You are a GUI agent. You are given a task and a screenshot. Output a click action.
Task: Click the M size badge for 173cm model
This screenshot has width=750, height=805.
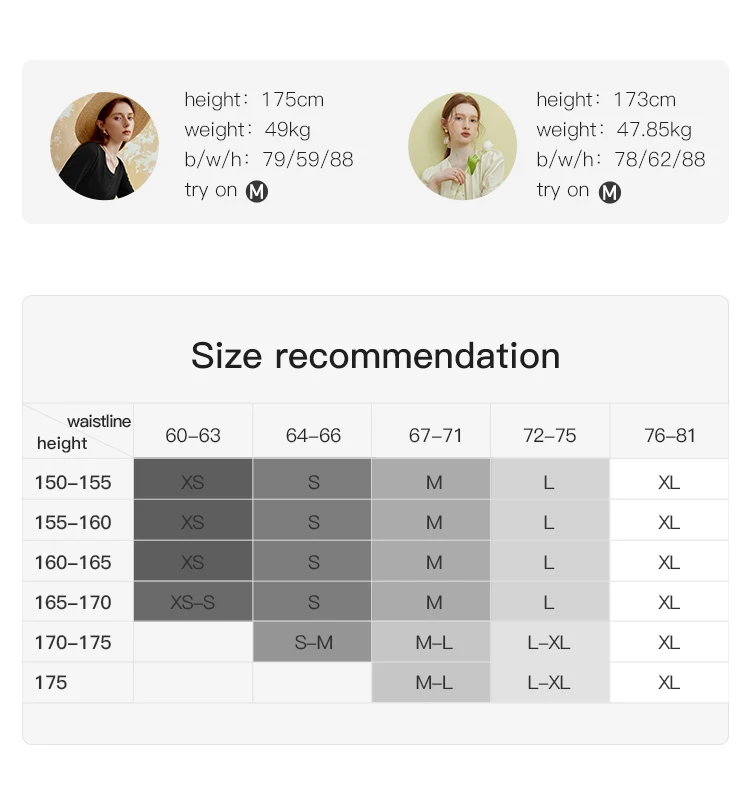tap(609, 192)
